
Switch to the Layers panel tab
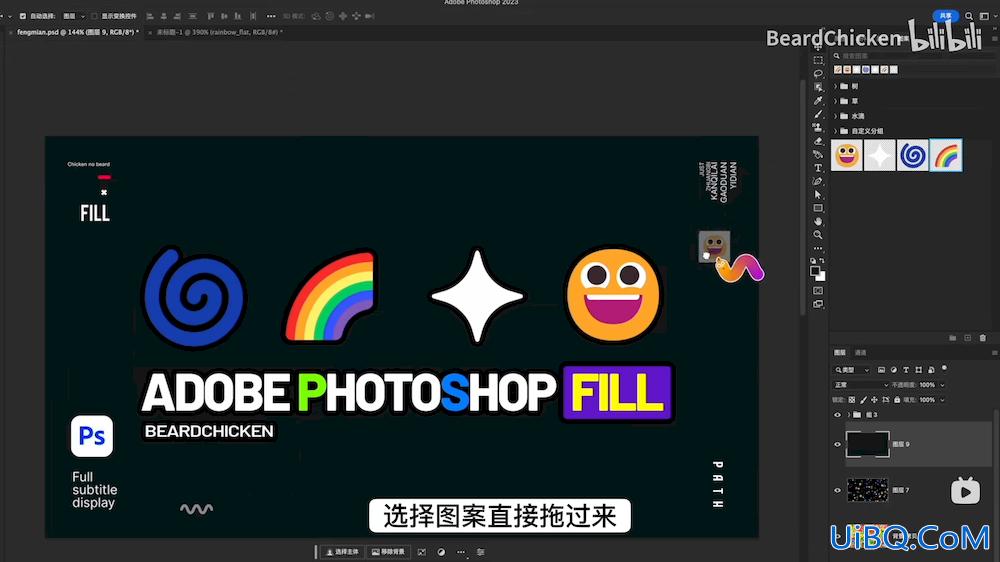pos(840,353)
